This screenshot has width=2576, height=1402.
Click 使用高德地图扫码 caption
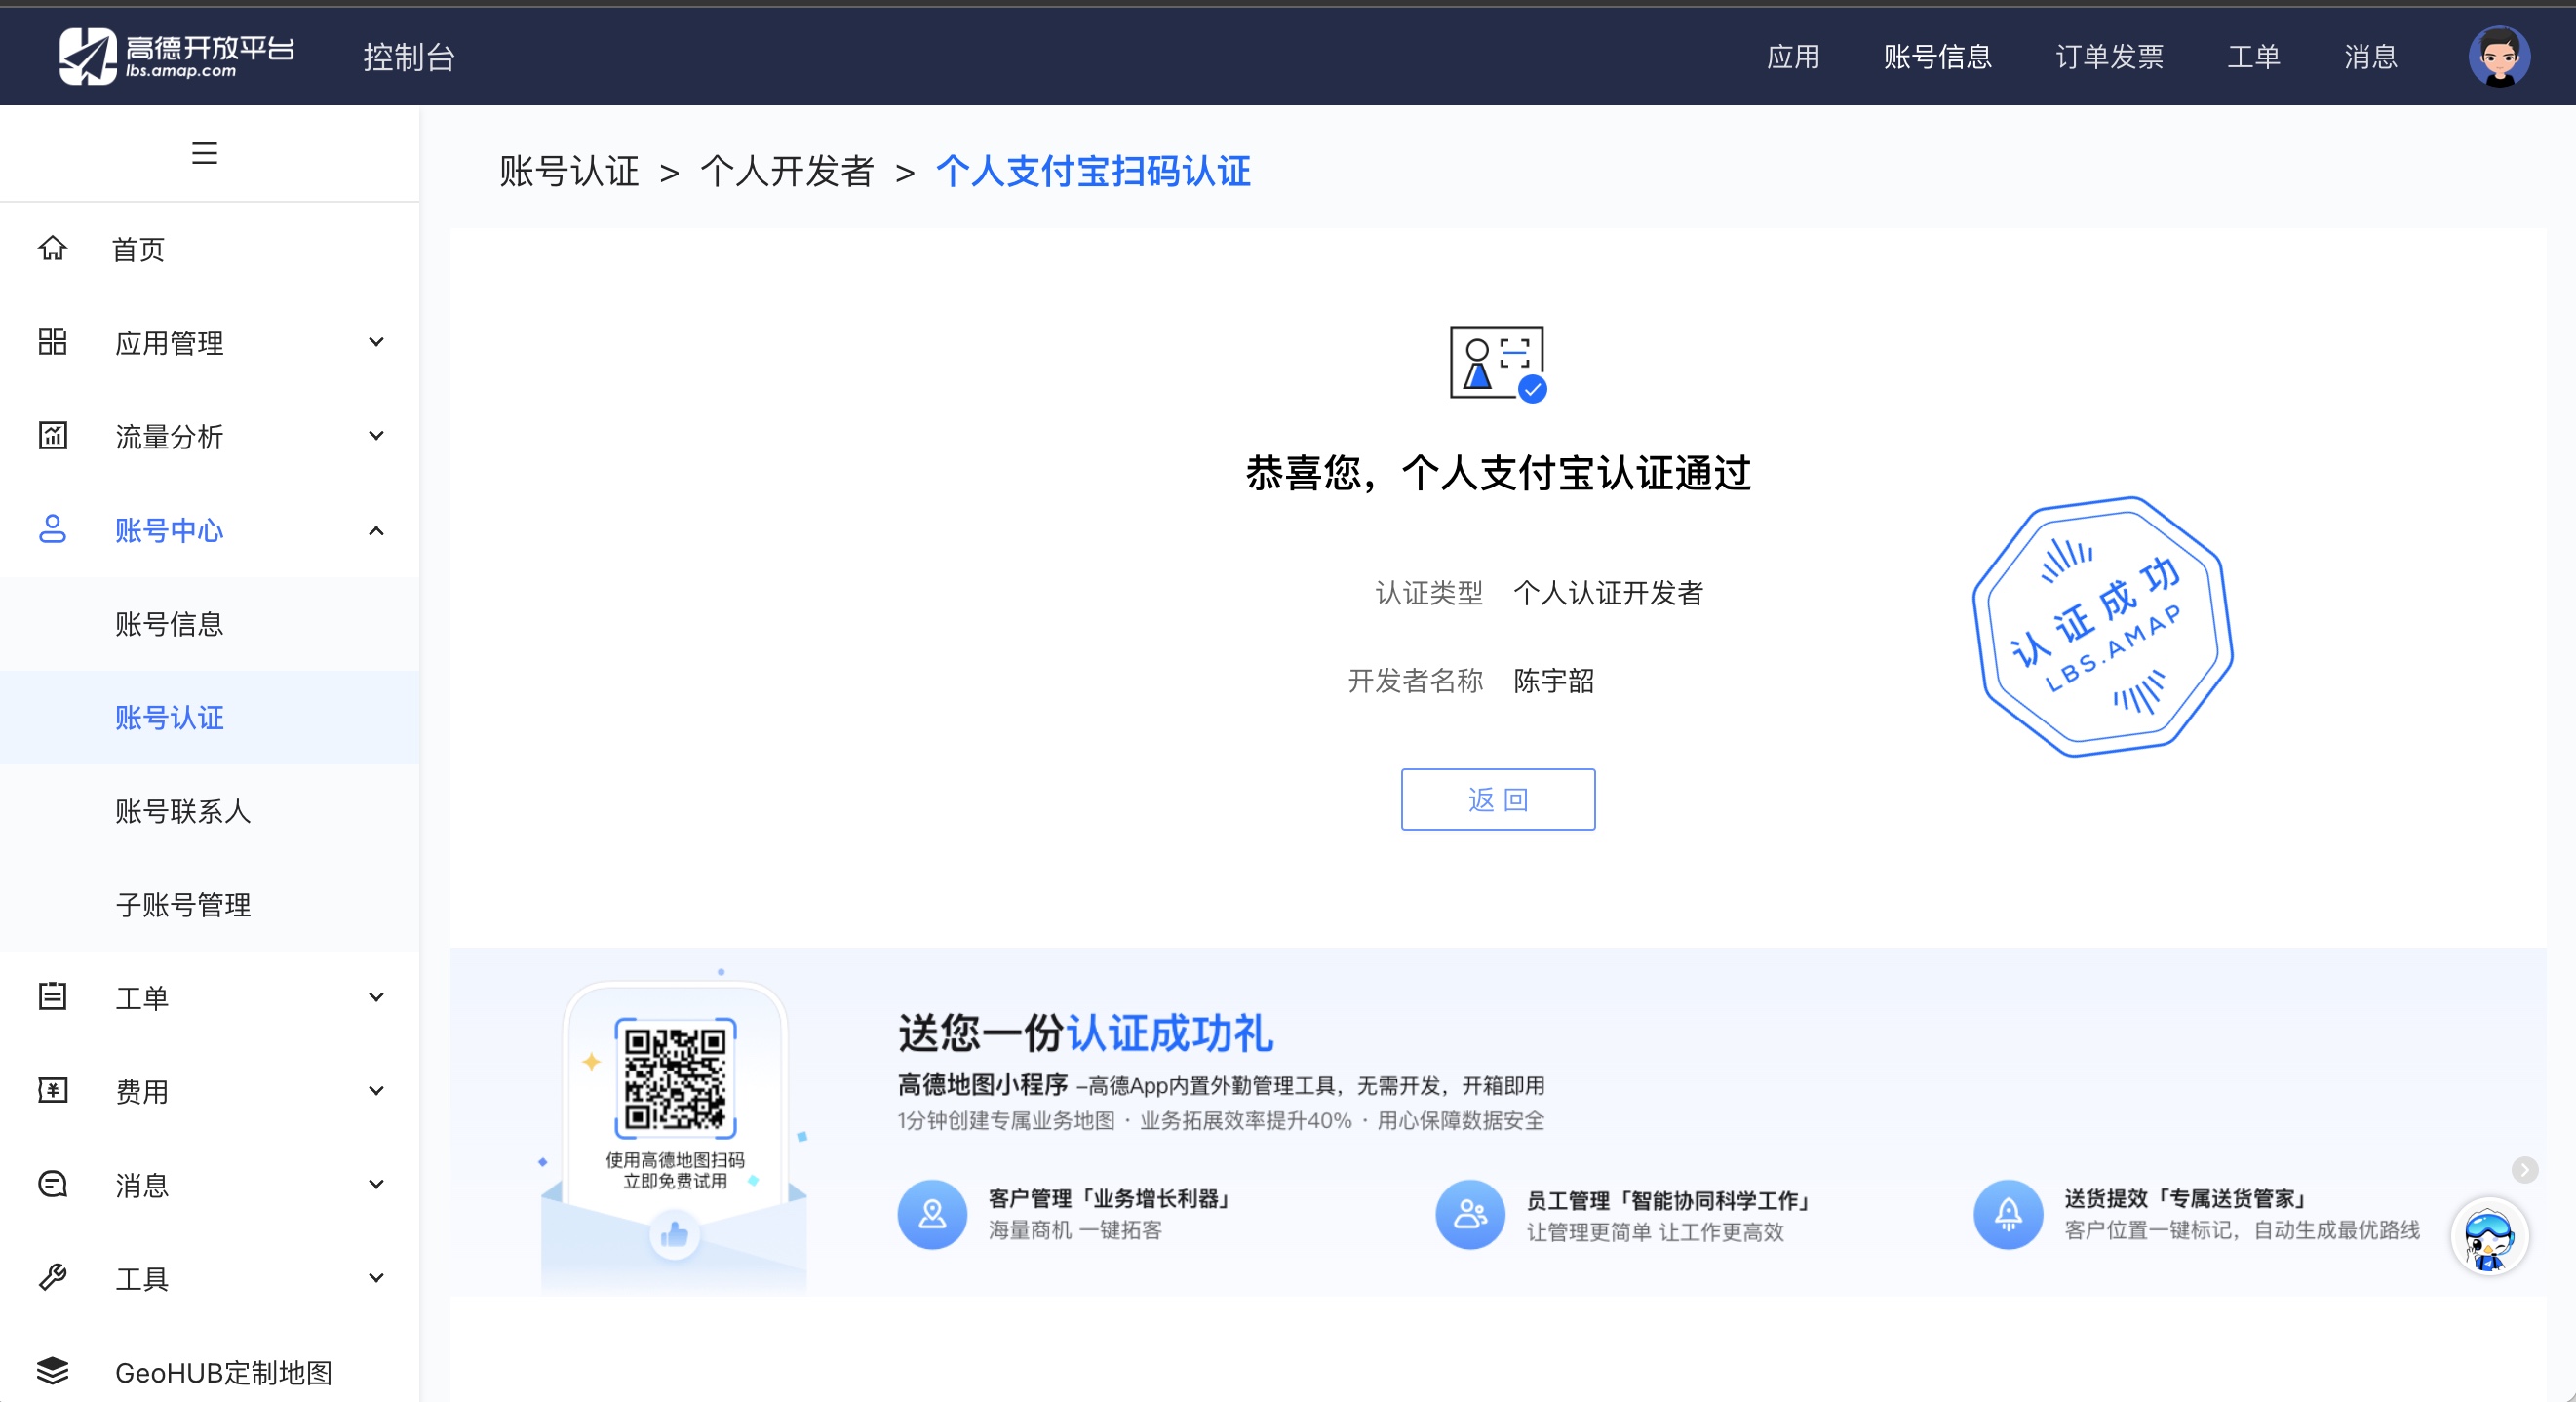point(675,1159)
